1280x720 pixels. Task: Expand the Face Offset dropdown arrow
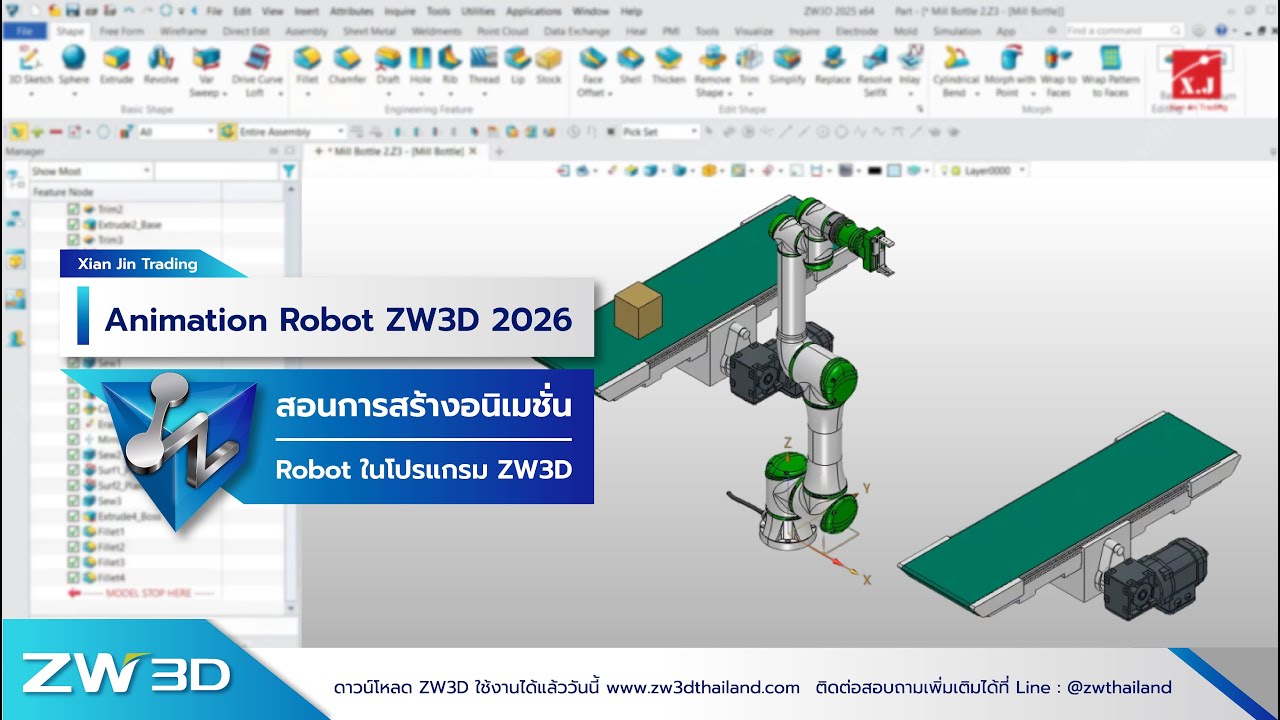(x=610, y=93)
